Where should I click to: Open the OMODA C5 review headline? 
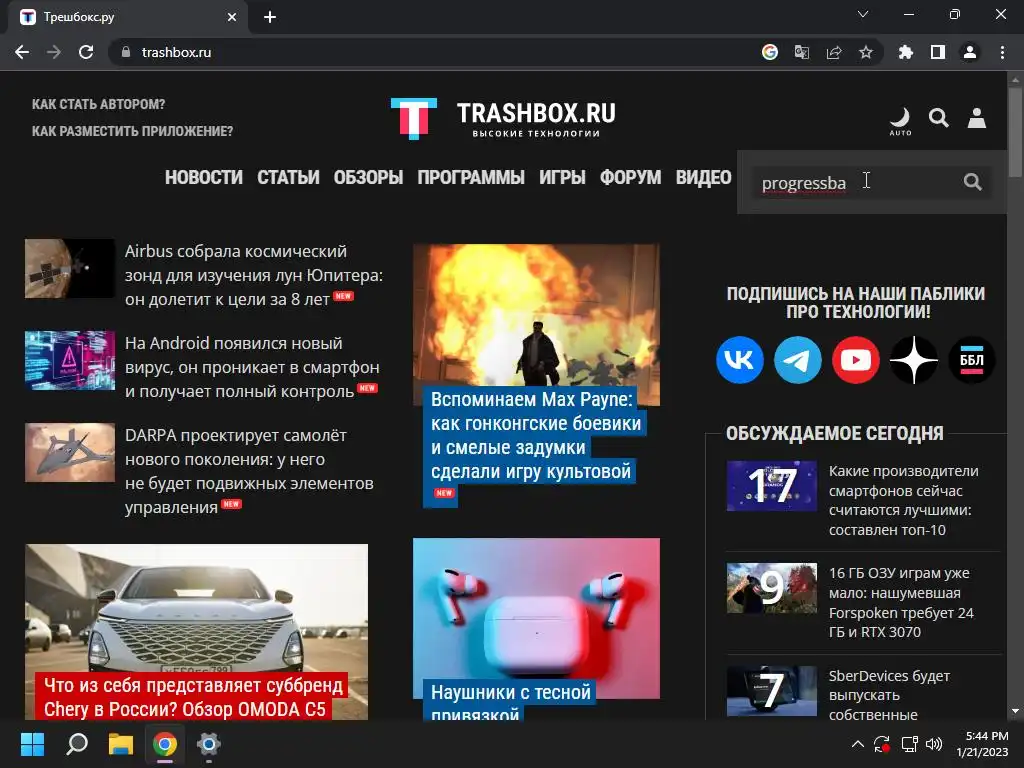tap(193, 697)
